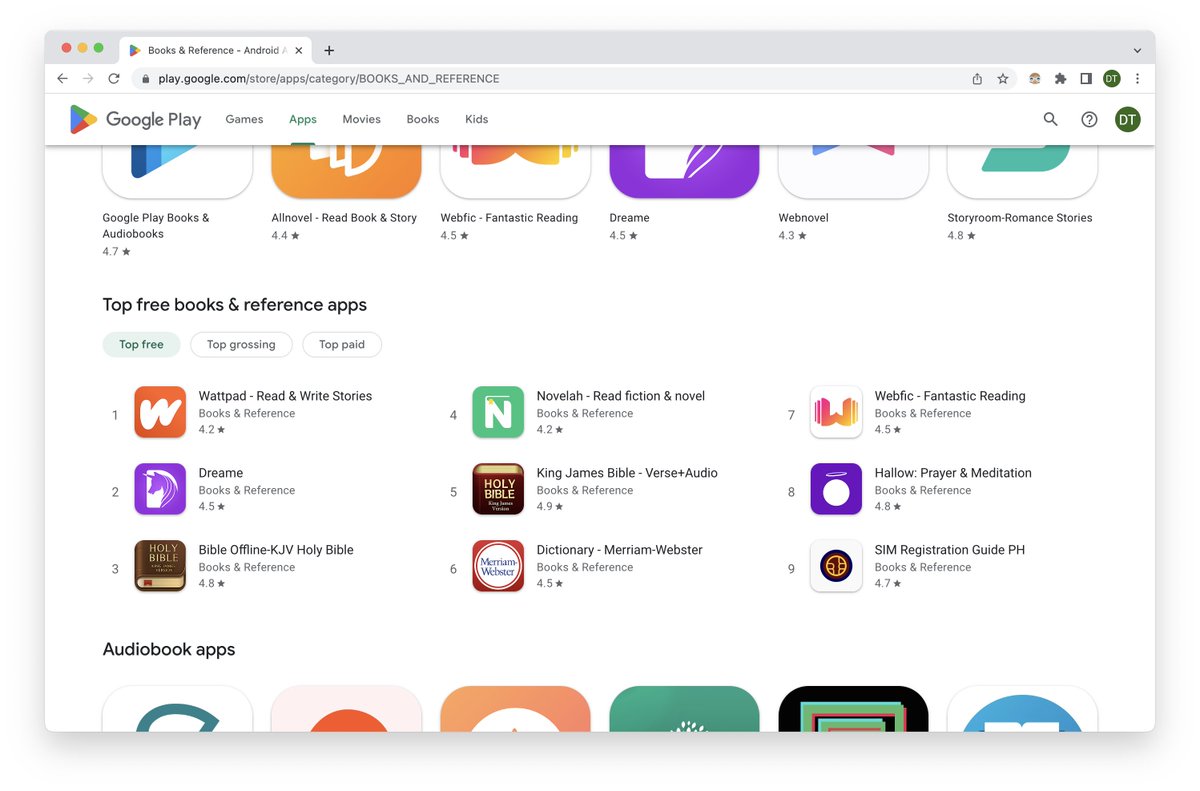
Task: Open King James Bible - Verse+Audio link
Action: (x=627, y=473)
